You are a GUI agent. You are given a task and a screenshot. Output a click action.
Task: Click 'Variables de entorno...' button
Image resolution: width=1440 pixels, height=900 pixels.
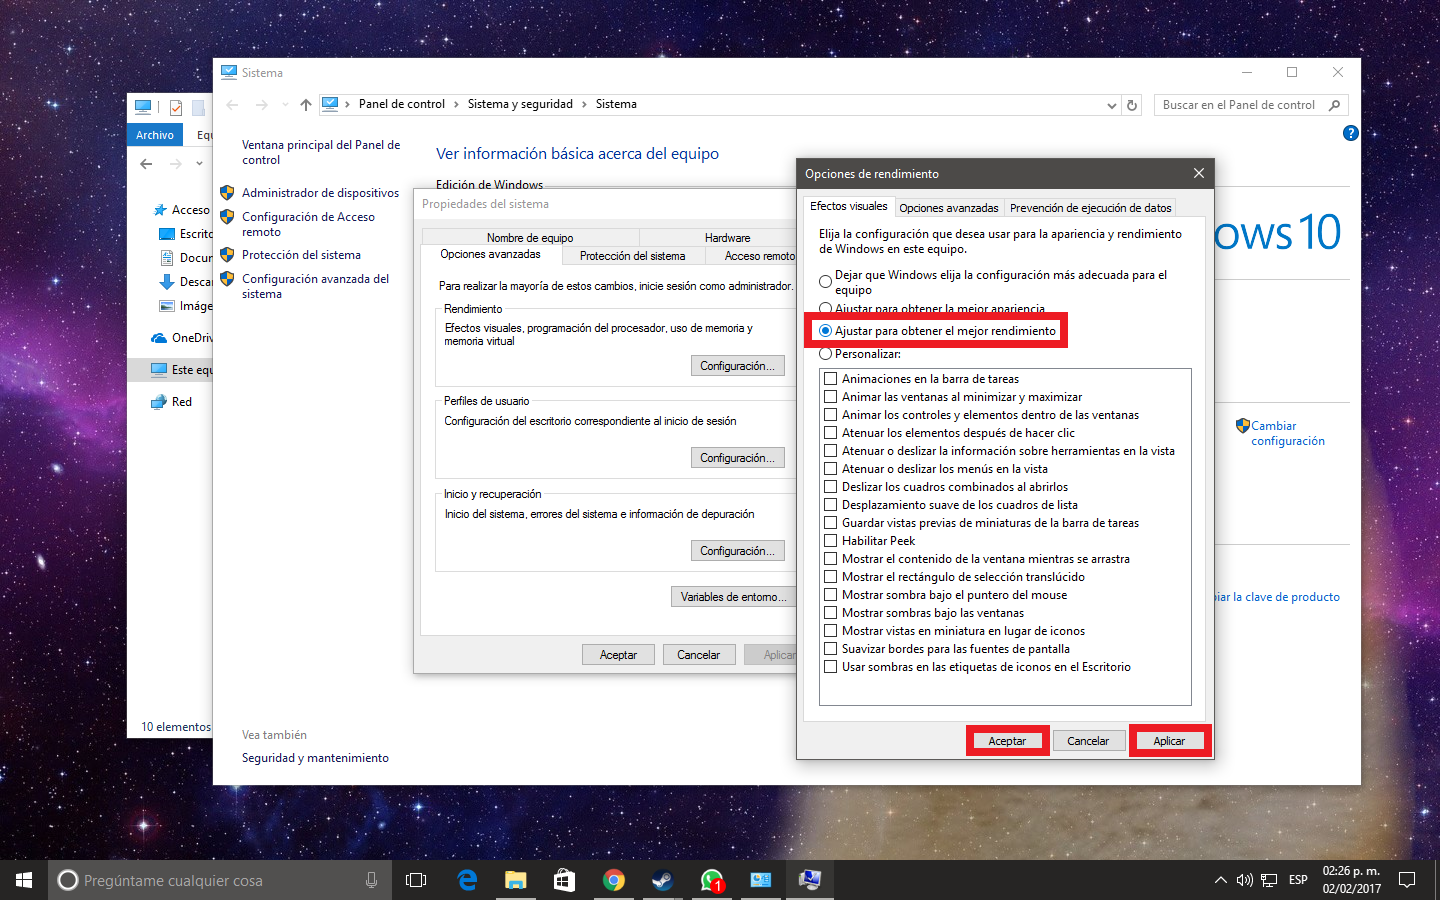(x=734, y=597)
